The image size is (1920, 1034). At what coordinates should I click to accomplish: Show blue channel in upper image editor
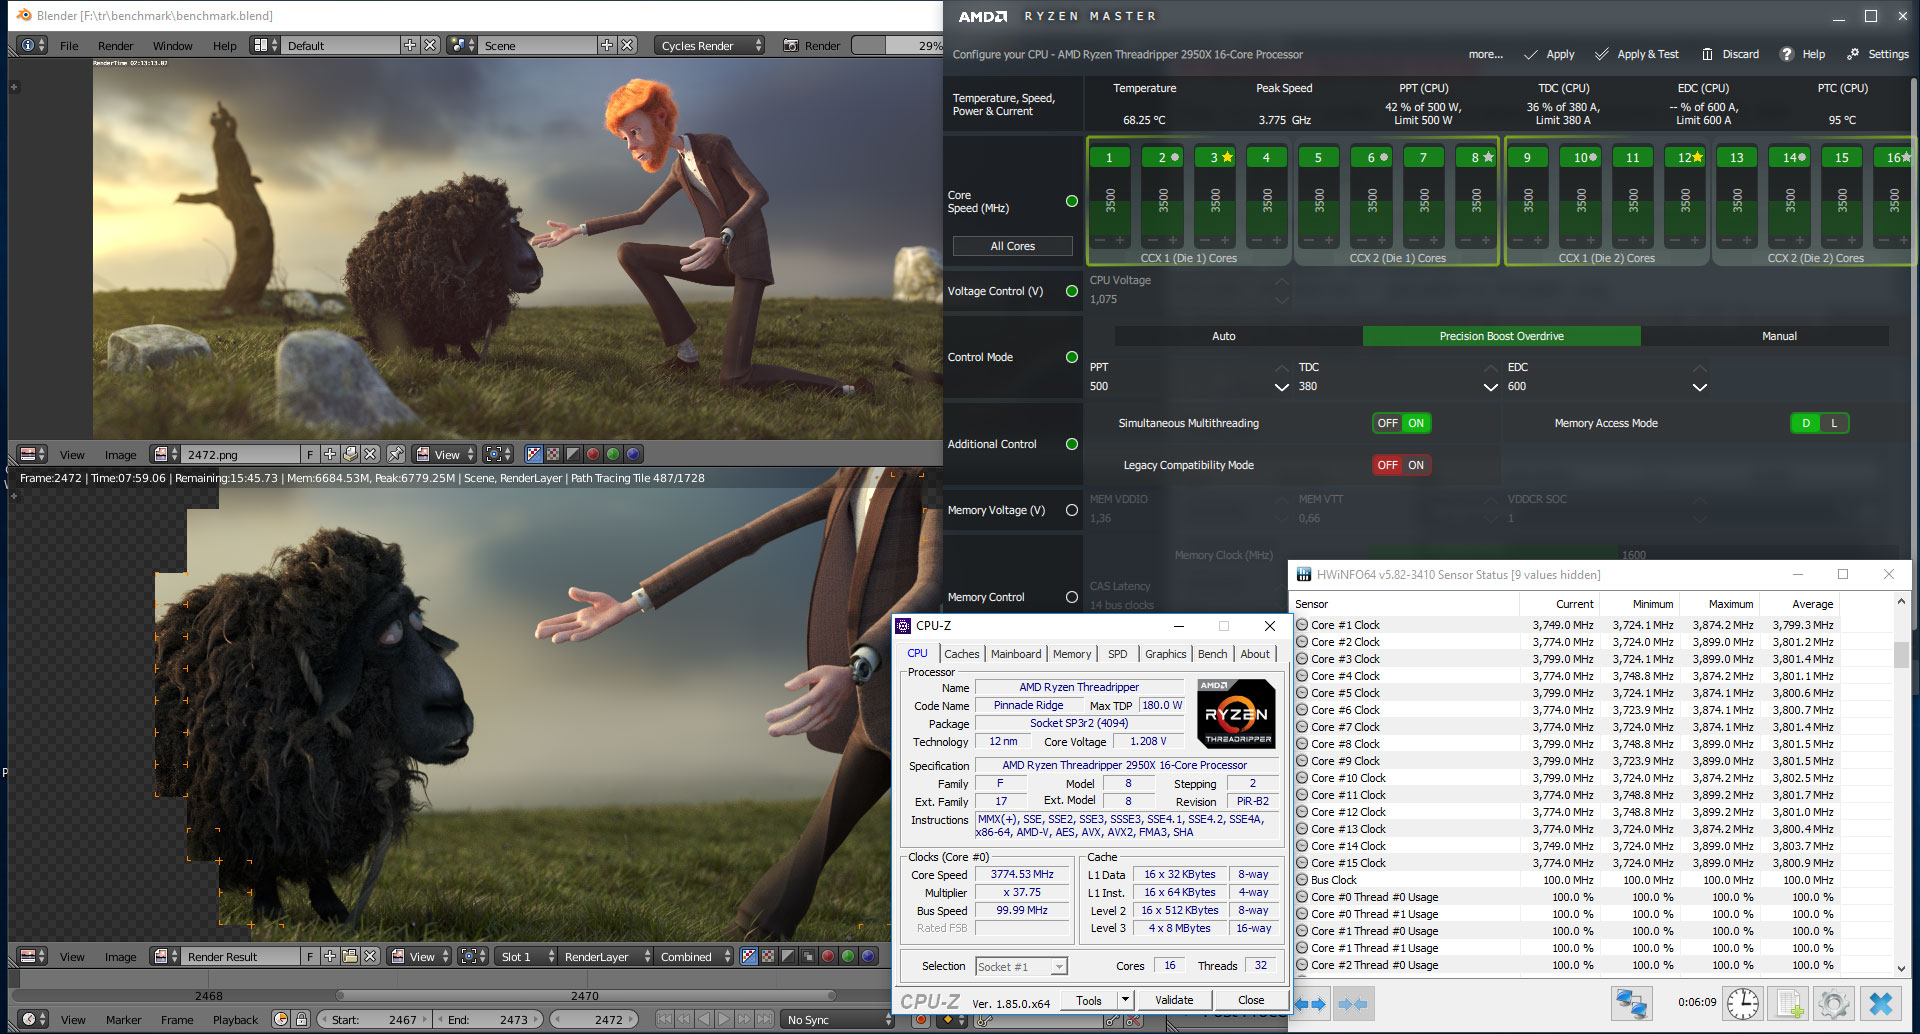(633, 454)
